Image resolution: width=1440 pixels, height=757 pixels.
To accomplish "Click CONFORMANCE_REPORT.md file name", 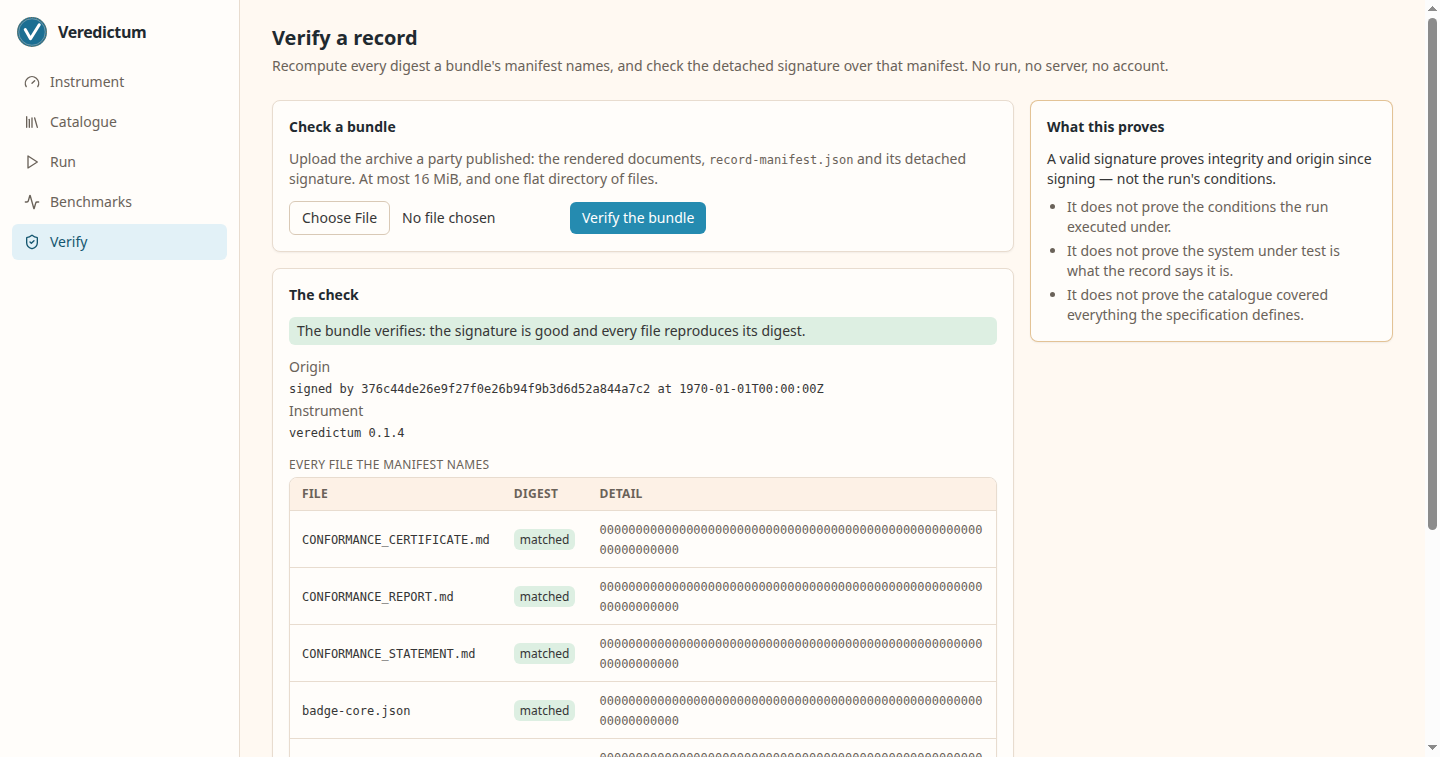I will 378,597.
